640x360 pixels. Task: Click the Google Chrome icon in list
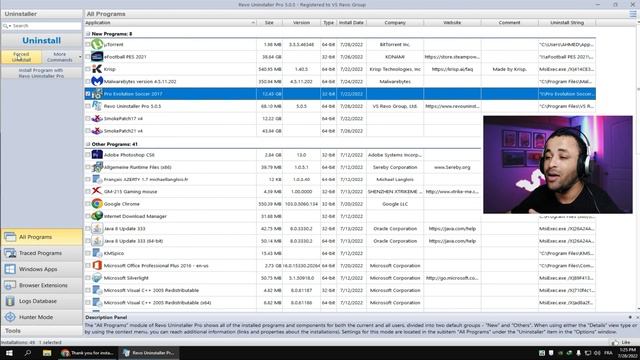click(97, 204)
